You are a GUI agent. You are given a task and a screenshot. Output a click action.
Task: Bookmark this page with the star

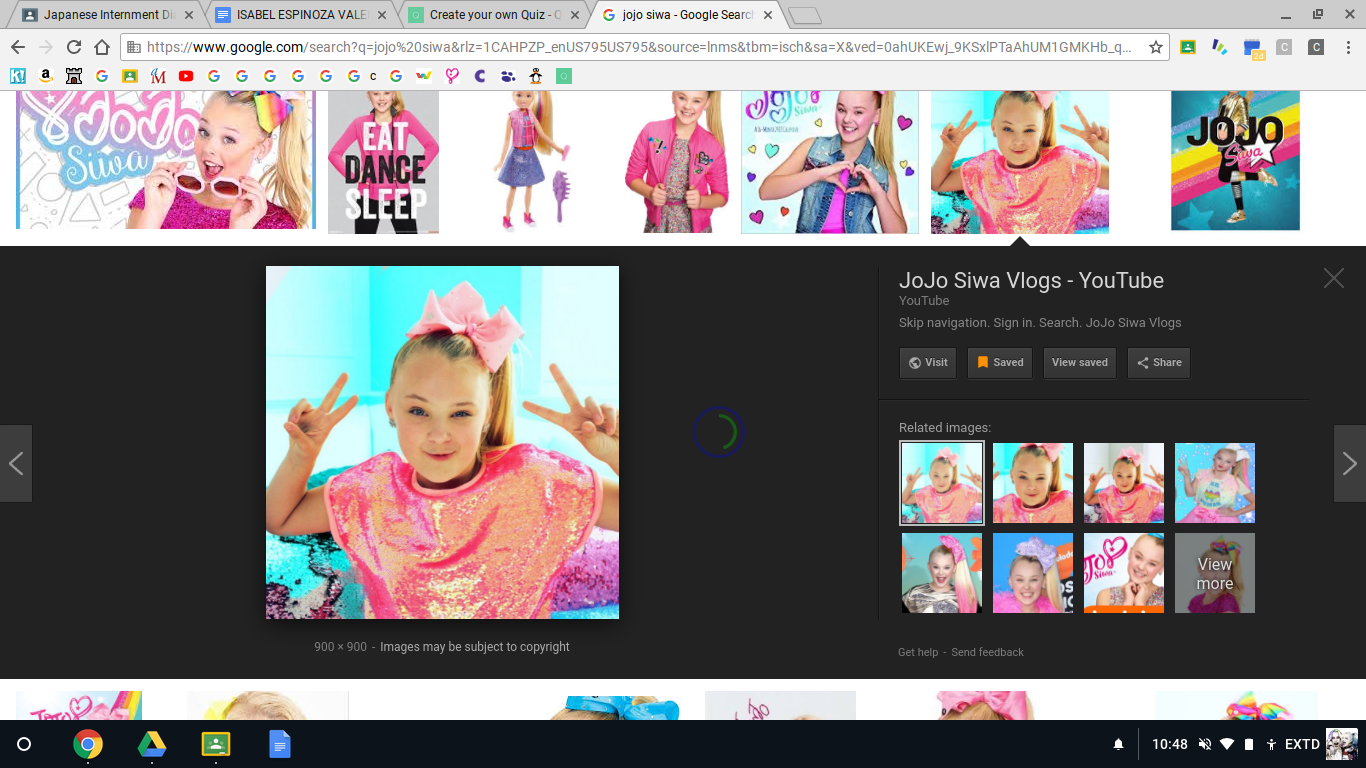tap(1155, 47)
